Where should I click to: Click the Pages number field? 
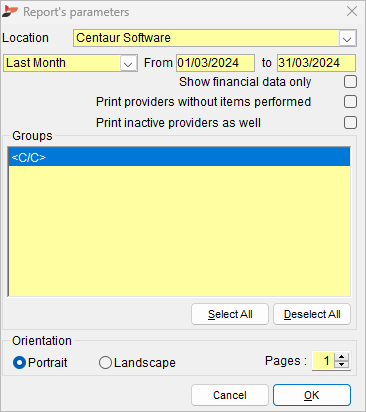324,361
